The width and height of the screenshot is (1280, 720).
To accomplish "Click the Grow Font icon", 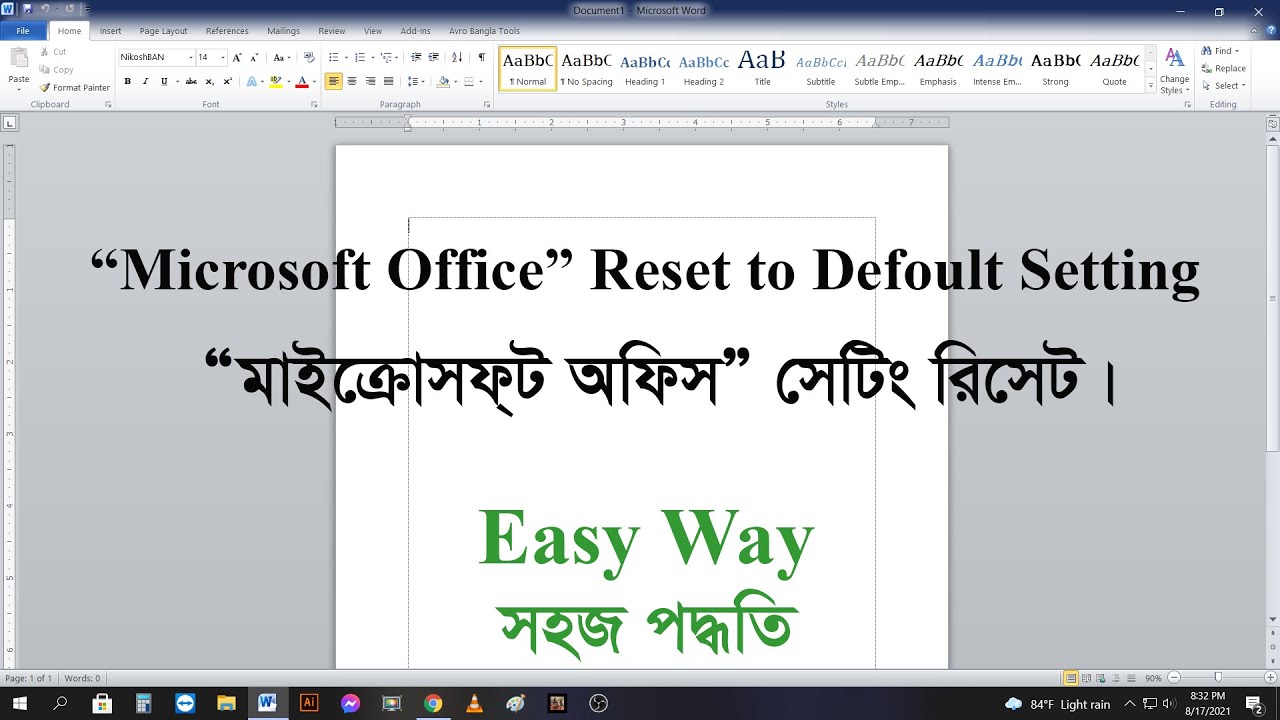I will coord(237,58).
